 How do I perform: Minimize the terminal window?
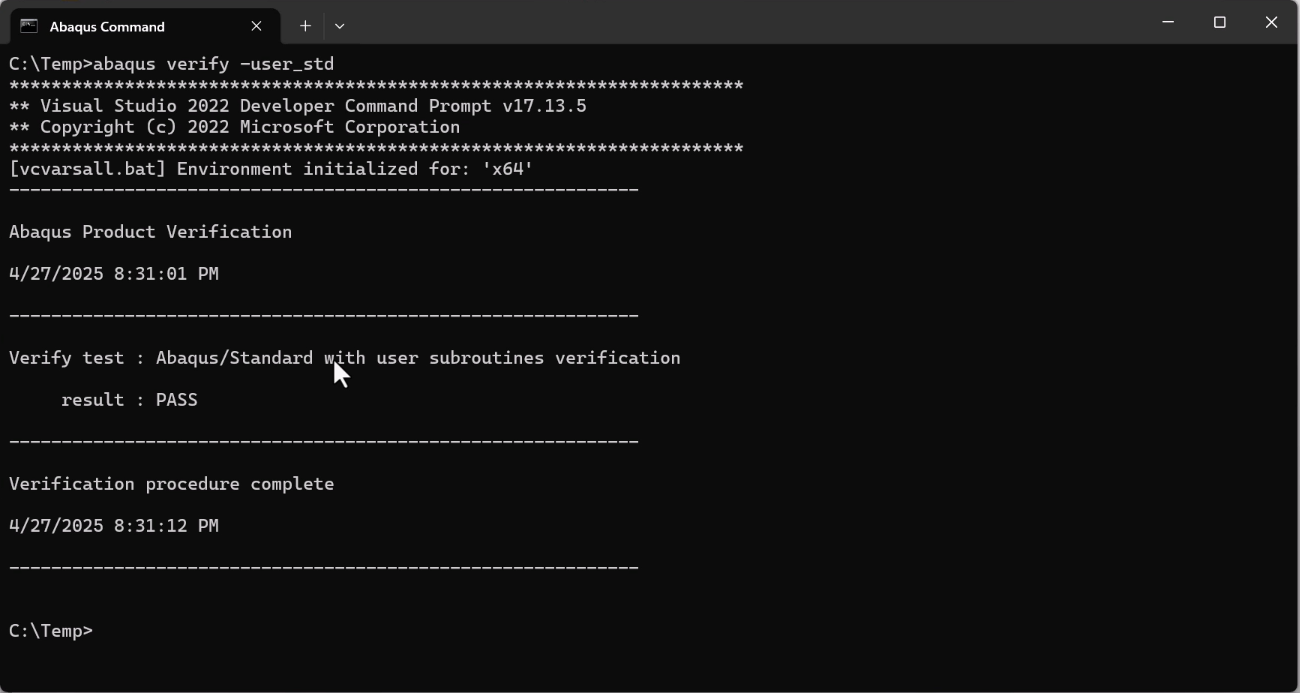1167,22
